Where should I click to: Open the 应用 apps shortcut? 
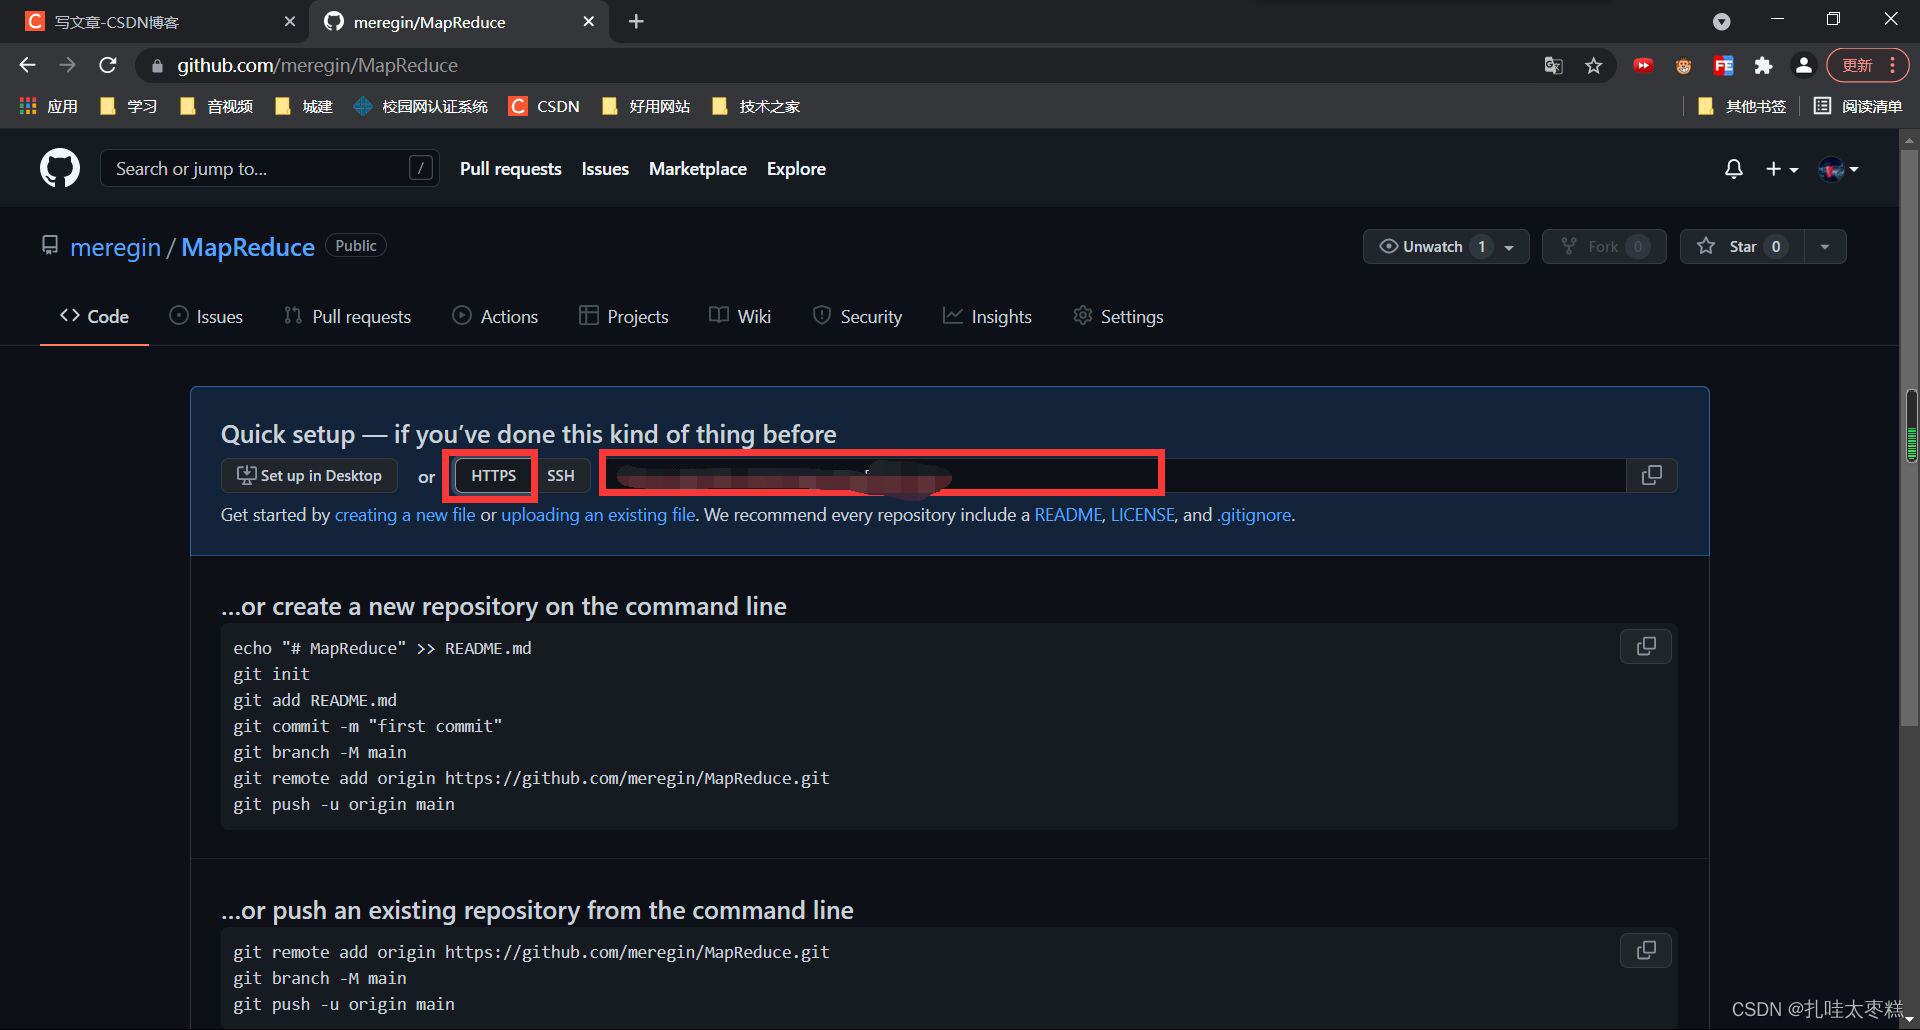(x=49, y=106)
